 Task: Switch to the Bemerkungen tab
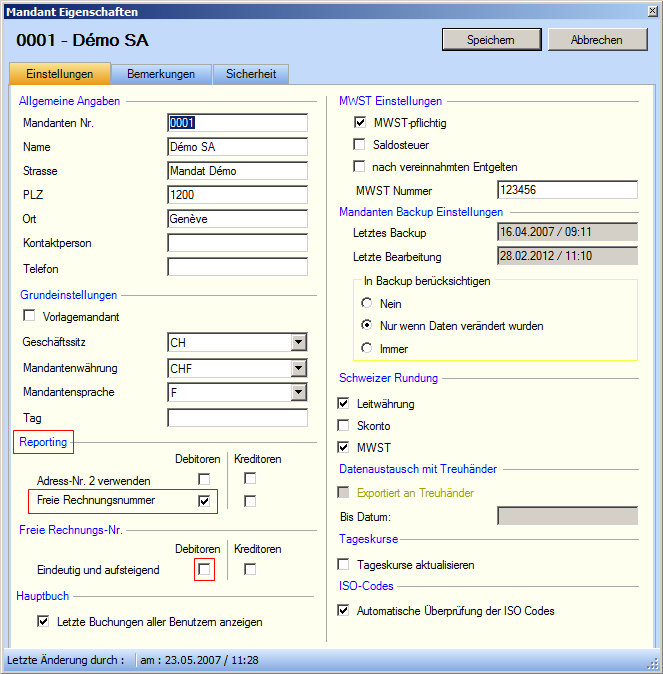coord(161,75)
